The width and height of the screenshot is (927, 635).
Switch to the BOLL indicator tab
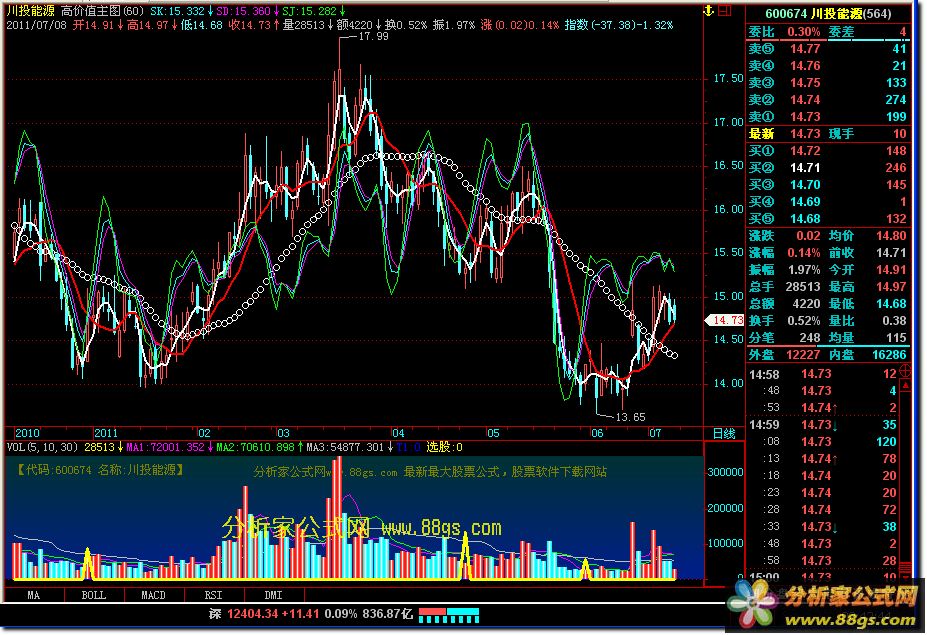point(93,595)
